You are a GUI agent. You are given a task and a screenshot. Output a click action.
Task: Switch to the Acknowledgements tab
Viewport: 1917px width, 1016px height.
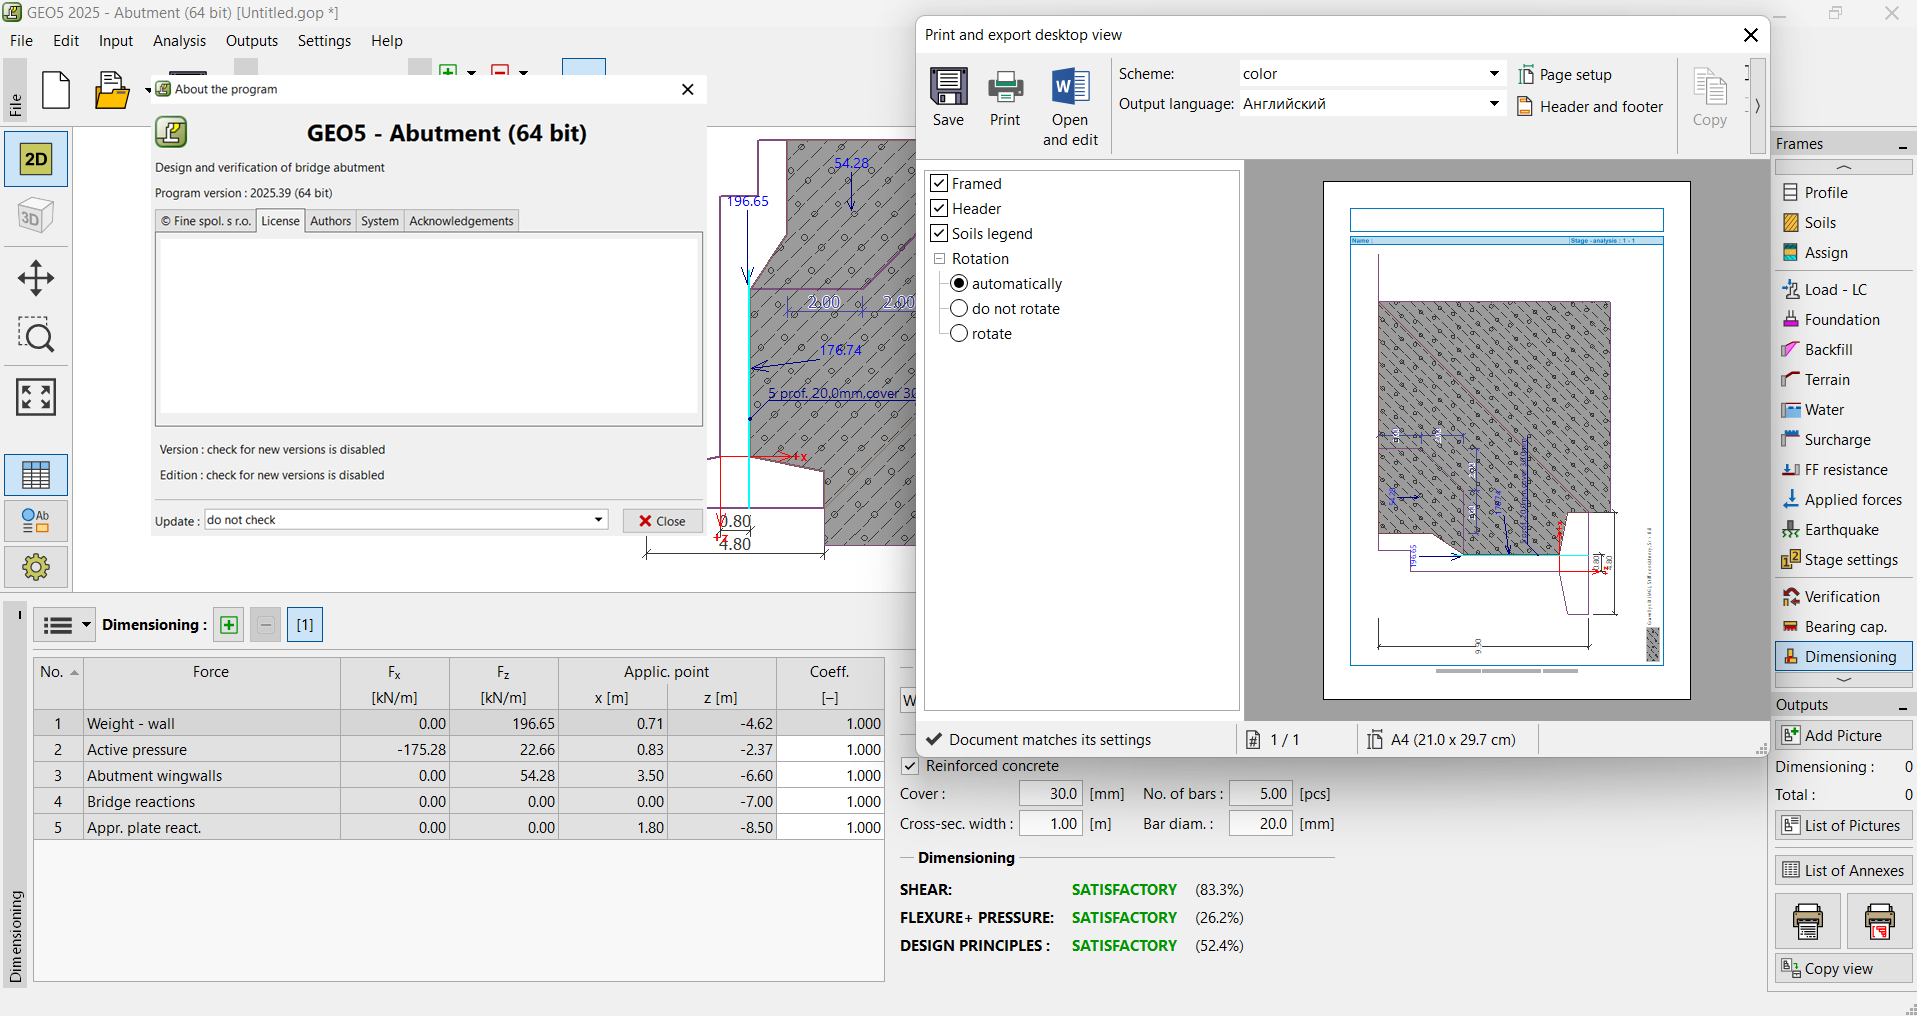click(x=461, y=221)
